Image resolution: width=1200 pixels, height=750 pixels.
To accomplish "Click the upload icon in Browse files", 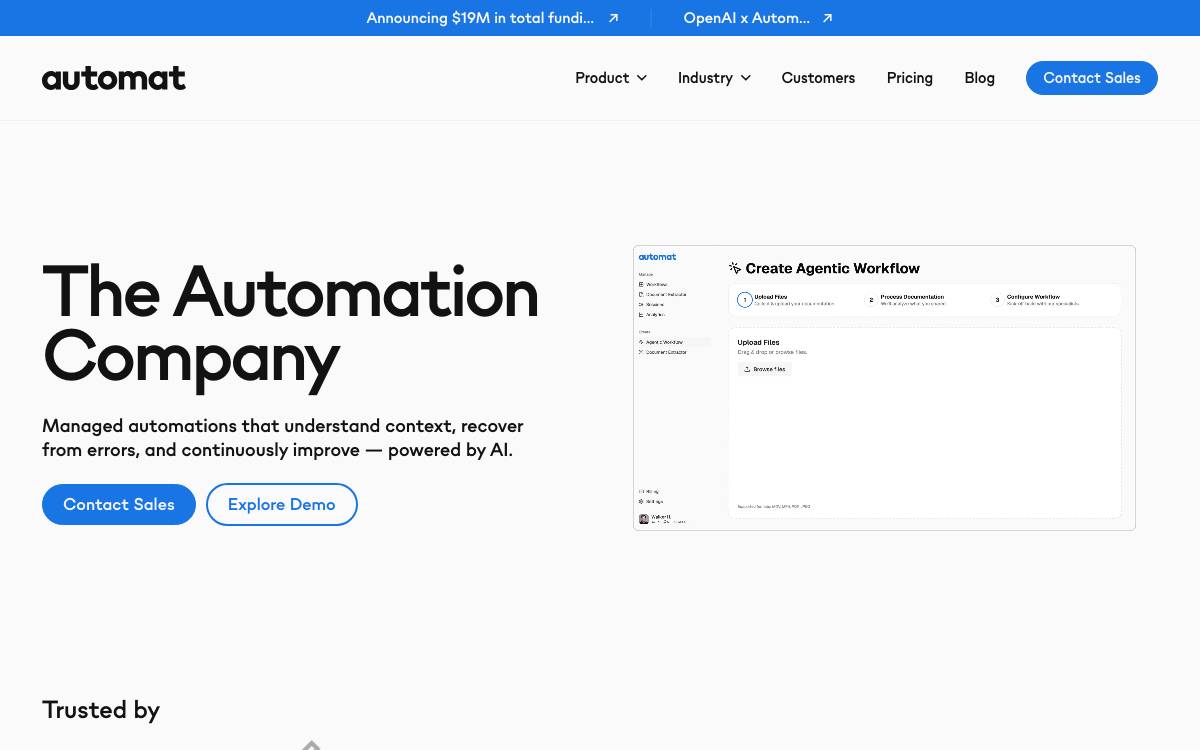I will [747, 369].
